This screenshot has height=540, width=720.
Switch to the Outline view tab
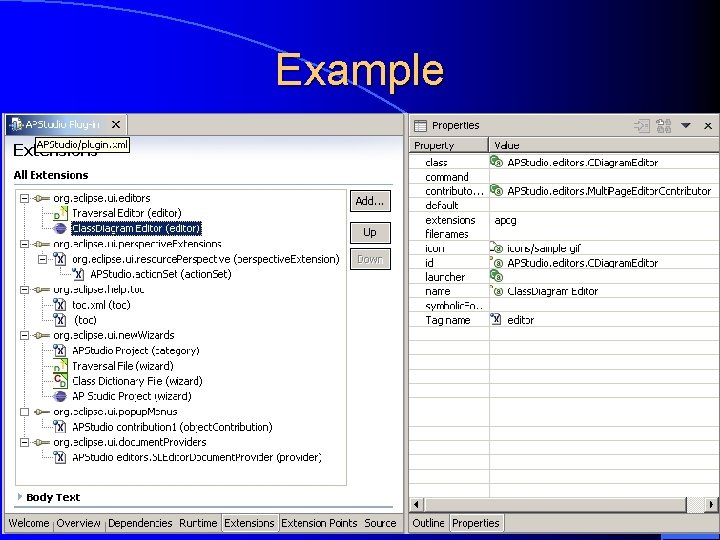click(x=428, y=523)
